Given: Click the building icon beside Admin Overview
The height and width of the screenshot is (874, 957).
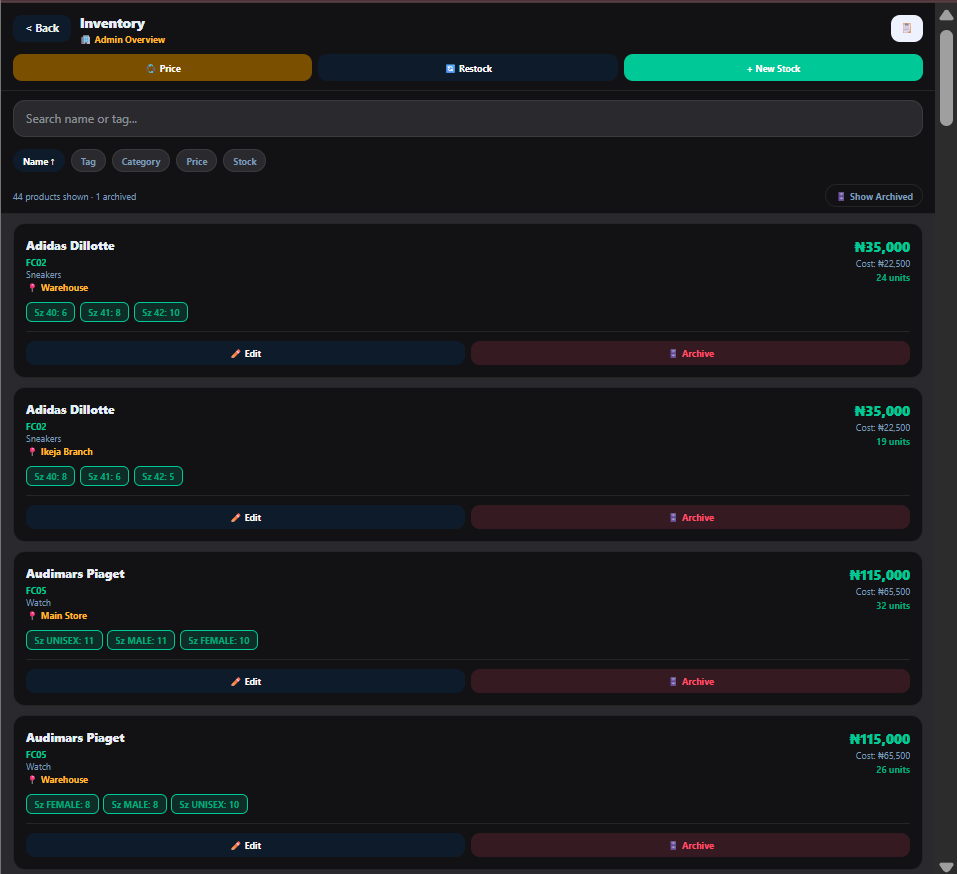Looking at the screenshot, I should coord(85,40).
